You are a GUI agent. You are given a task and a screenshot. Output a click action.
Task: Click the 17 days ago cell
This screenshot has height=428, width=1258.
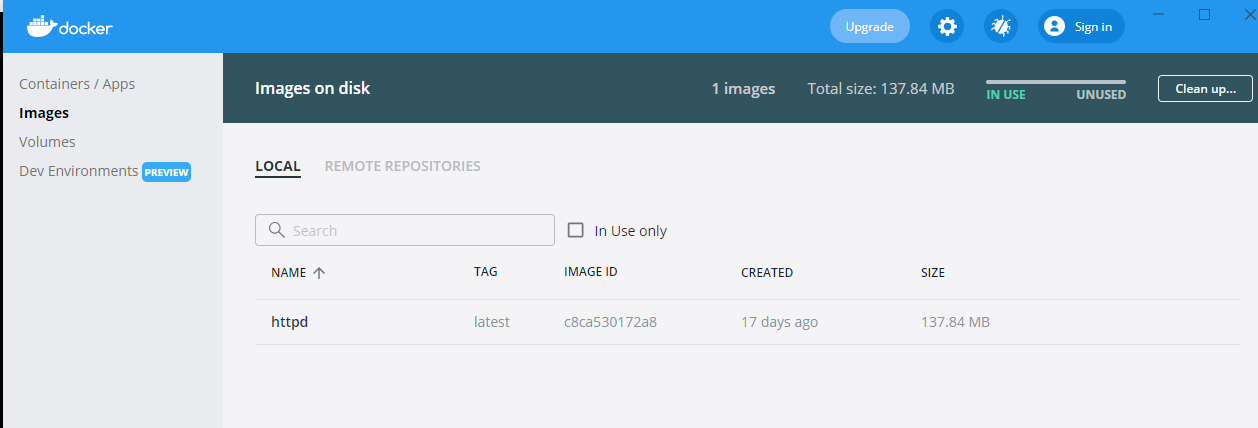pyautogui.click(x=779, y=322)
